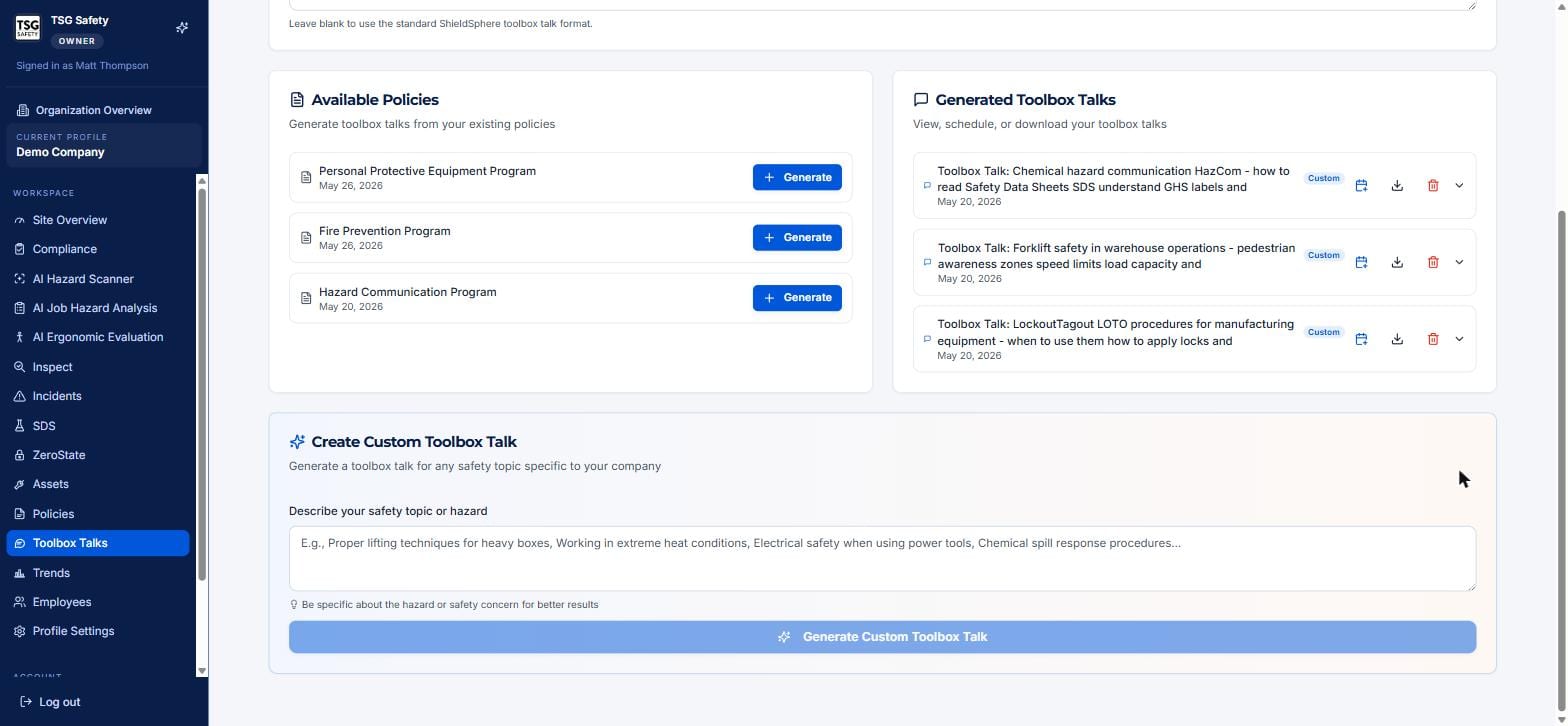View the Trends page
1568x726 pixels.
click(97, 573)
